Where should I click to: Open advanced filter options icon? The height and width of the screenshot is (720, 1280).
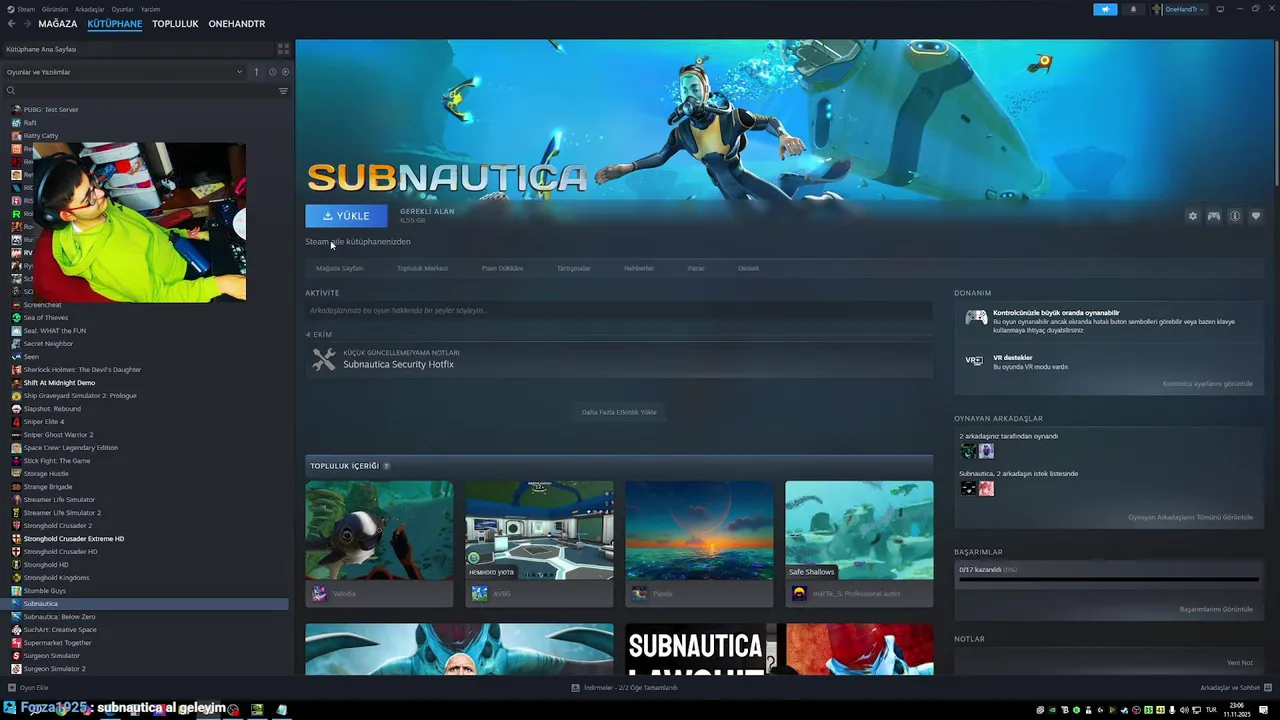point(283,91)
